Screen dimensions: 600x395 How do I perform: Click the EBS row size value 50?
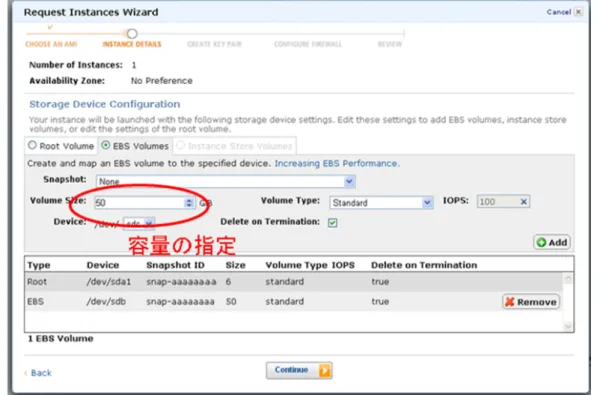[x=231, y=302]
